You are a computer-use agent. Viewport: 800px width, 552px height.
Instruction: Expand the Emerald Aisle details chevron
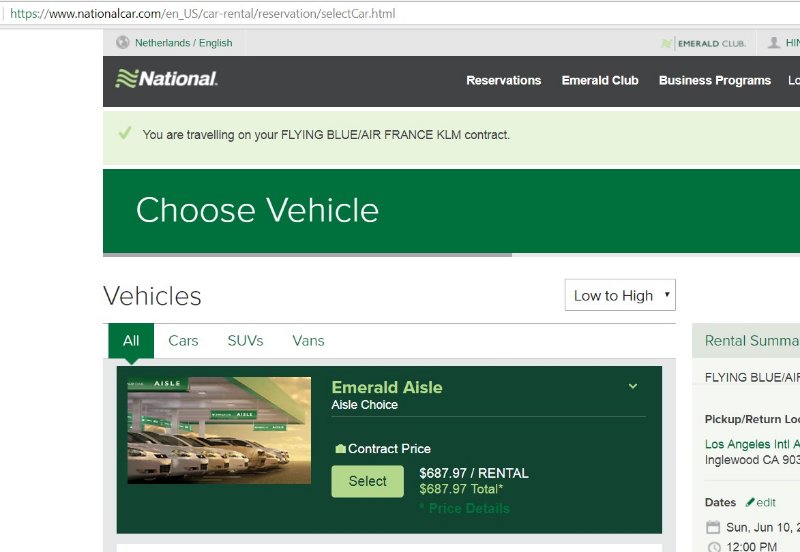[x=632, y=386]
